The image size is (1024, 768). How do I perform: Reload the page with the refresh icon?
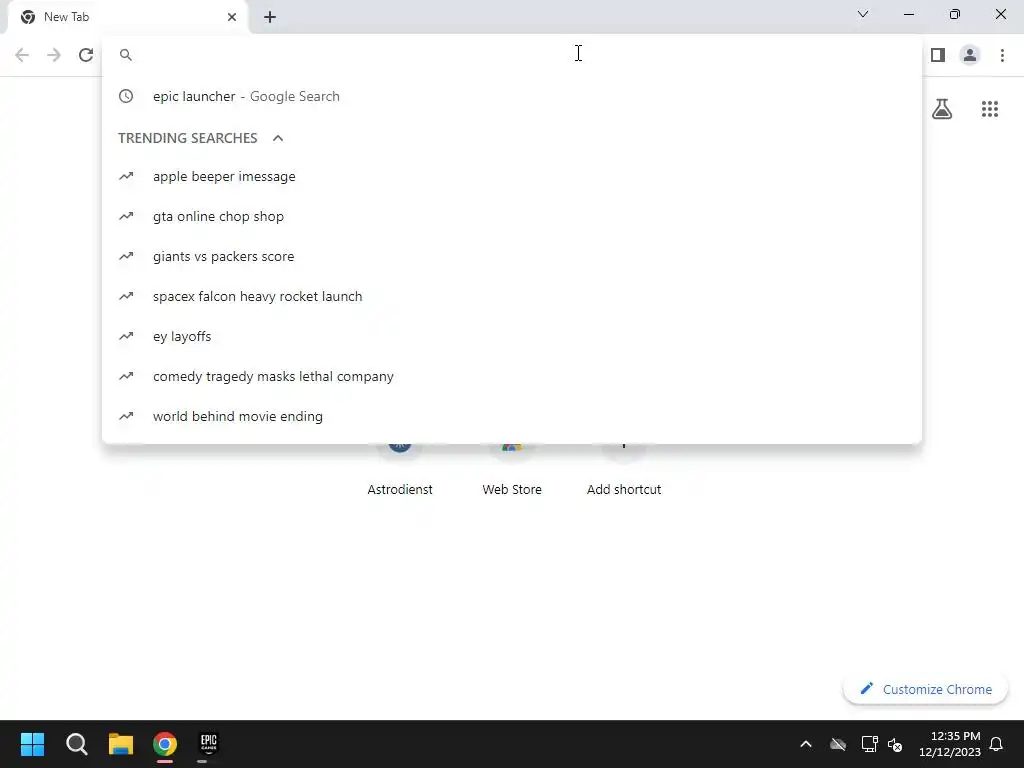pyautogui.click(x=86, y=55)
